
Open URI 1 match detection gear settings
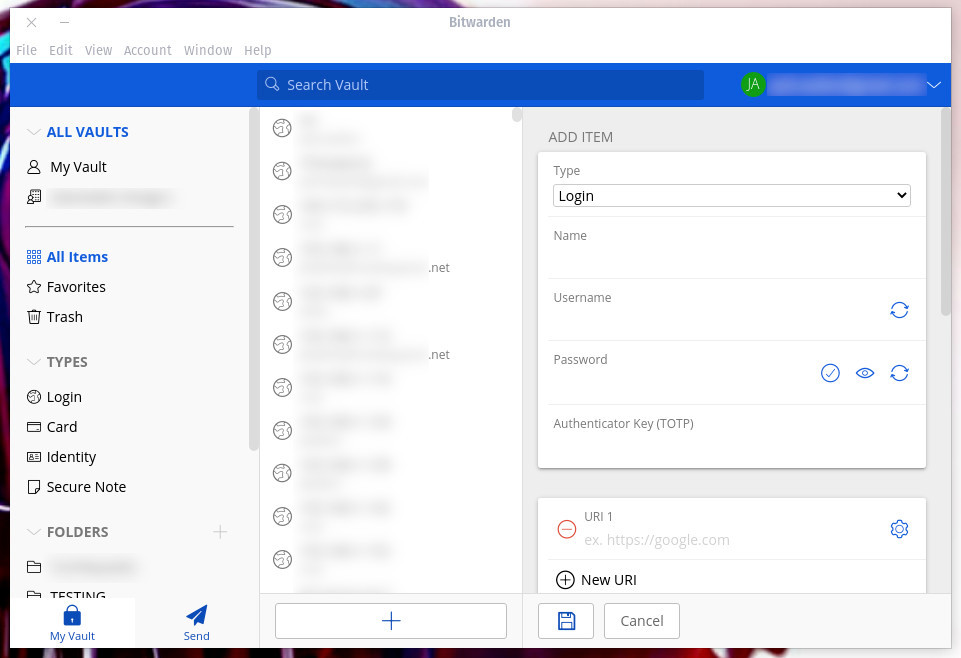tap(899, 529)
